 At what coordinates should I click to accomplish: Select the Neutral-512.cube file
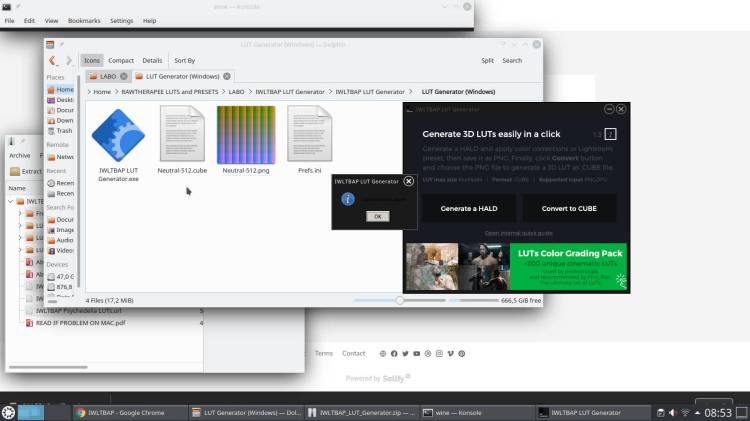click(x=182, y=133)
